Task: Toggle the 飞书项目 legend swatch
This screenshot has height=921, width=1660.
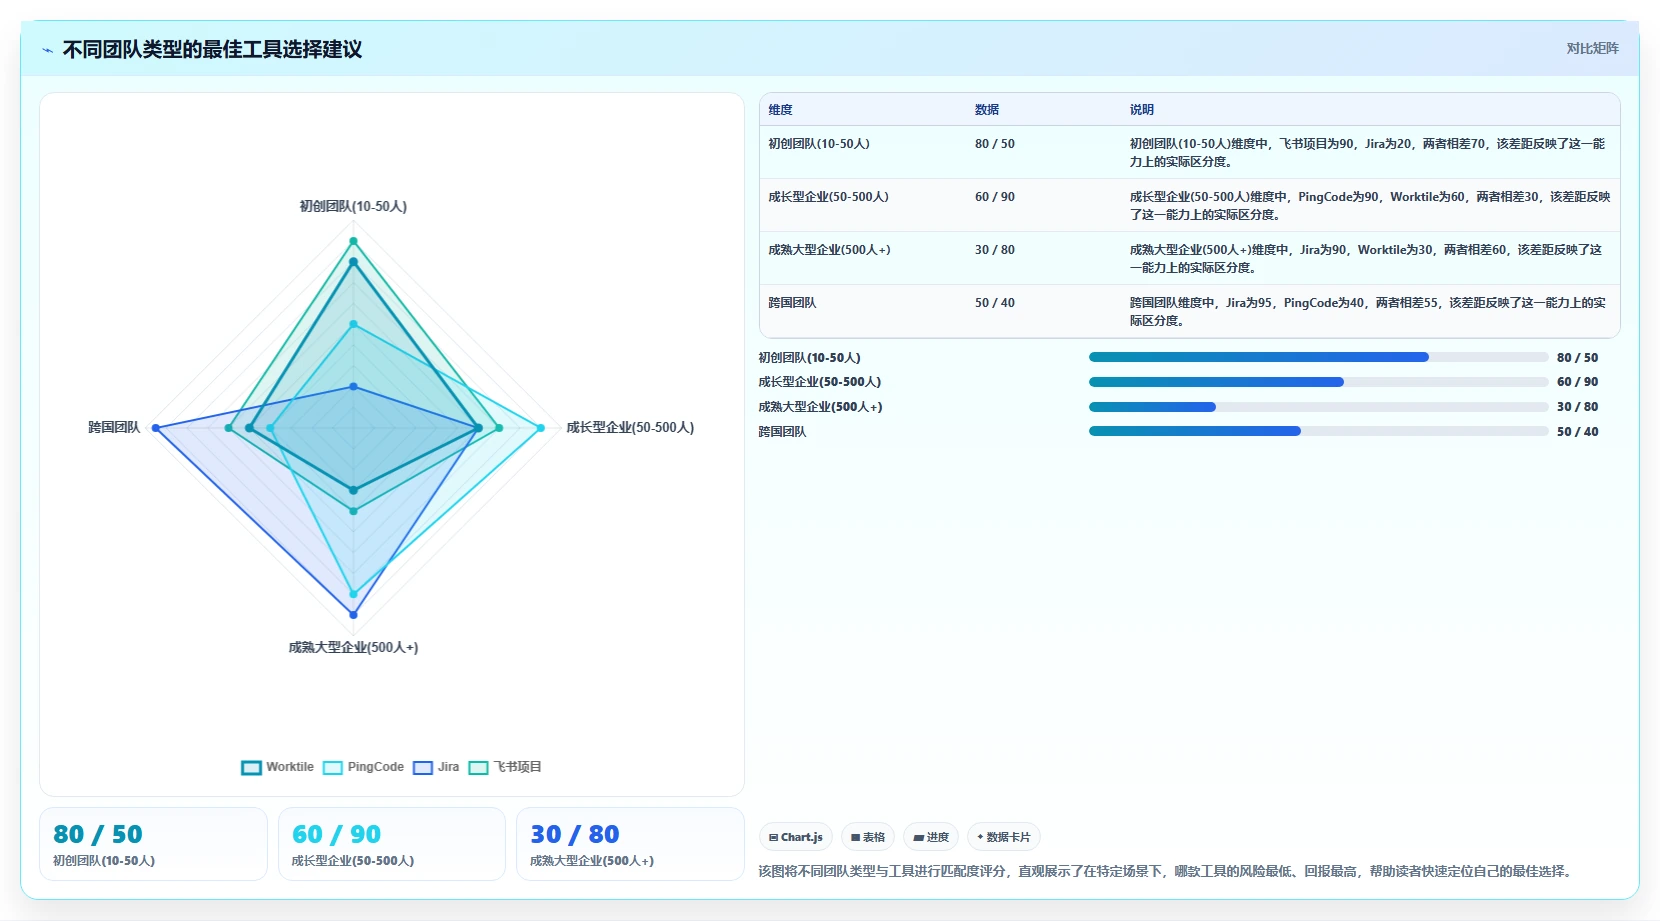Action: pos(478,767)
